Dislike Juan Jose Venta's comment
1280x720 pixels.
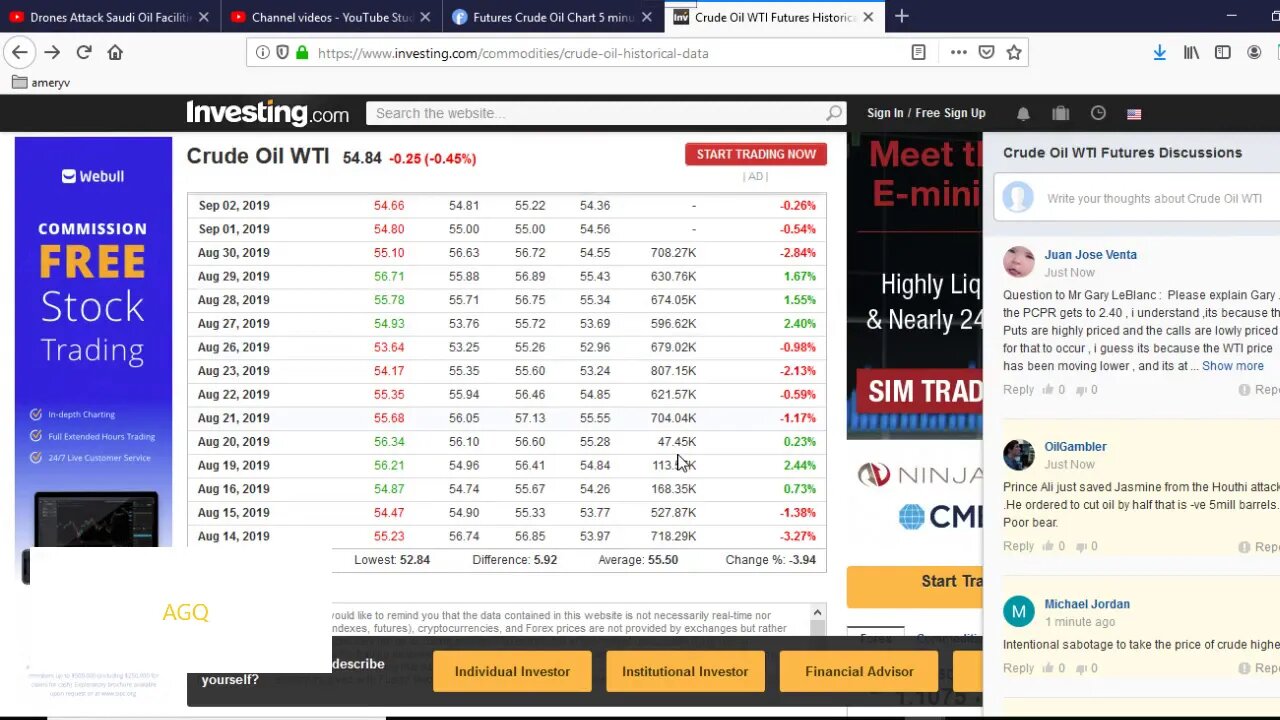(1081, 390)
